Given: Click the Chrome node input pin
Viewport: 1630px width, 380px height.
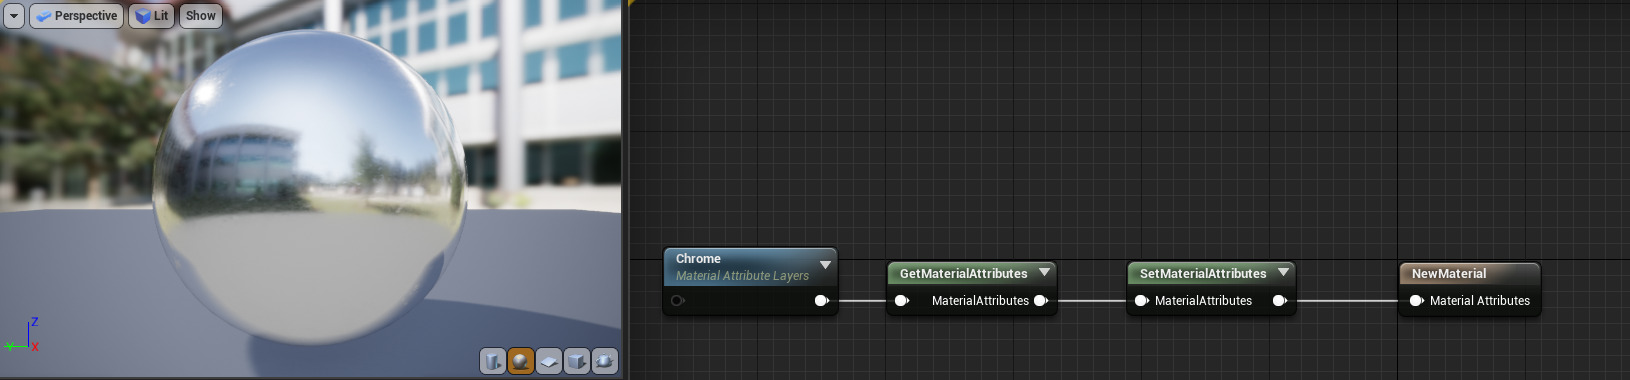Looking at the screenshot, I should [678, 300].
